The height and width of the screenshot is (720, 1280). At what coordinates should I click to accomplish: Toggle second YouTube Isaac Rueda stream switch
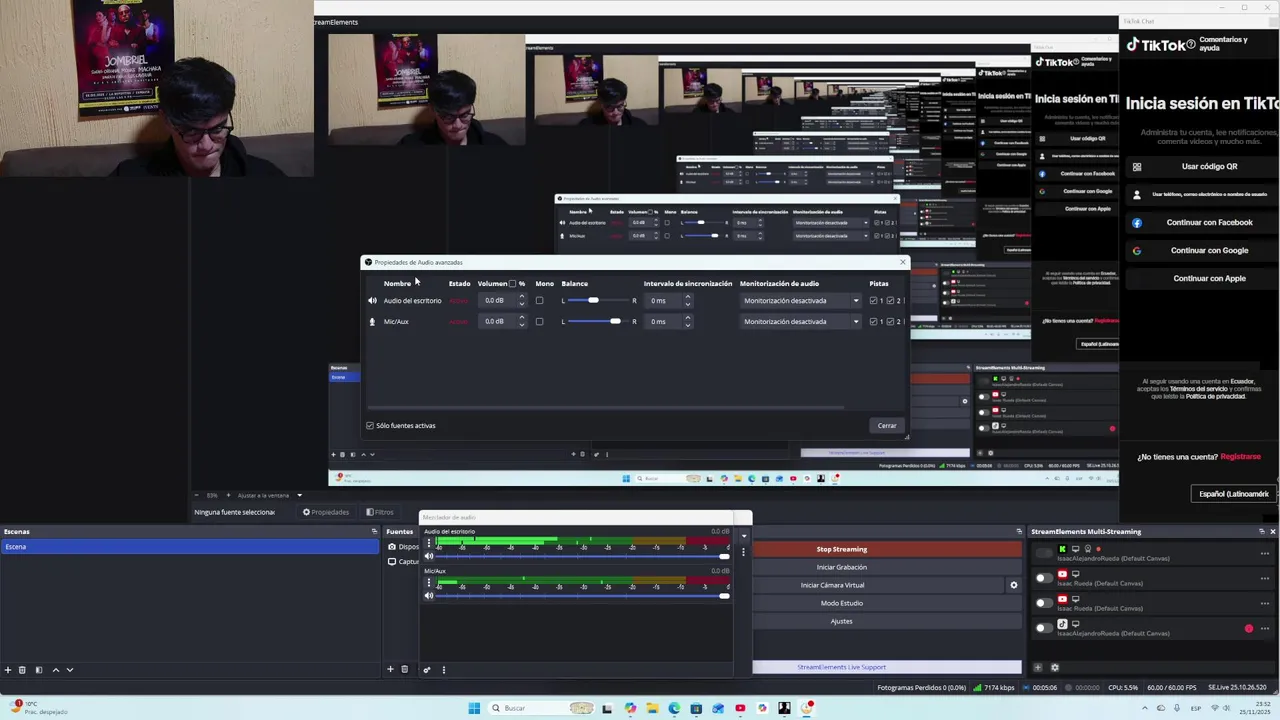1044,602
